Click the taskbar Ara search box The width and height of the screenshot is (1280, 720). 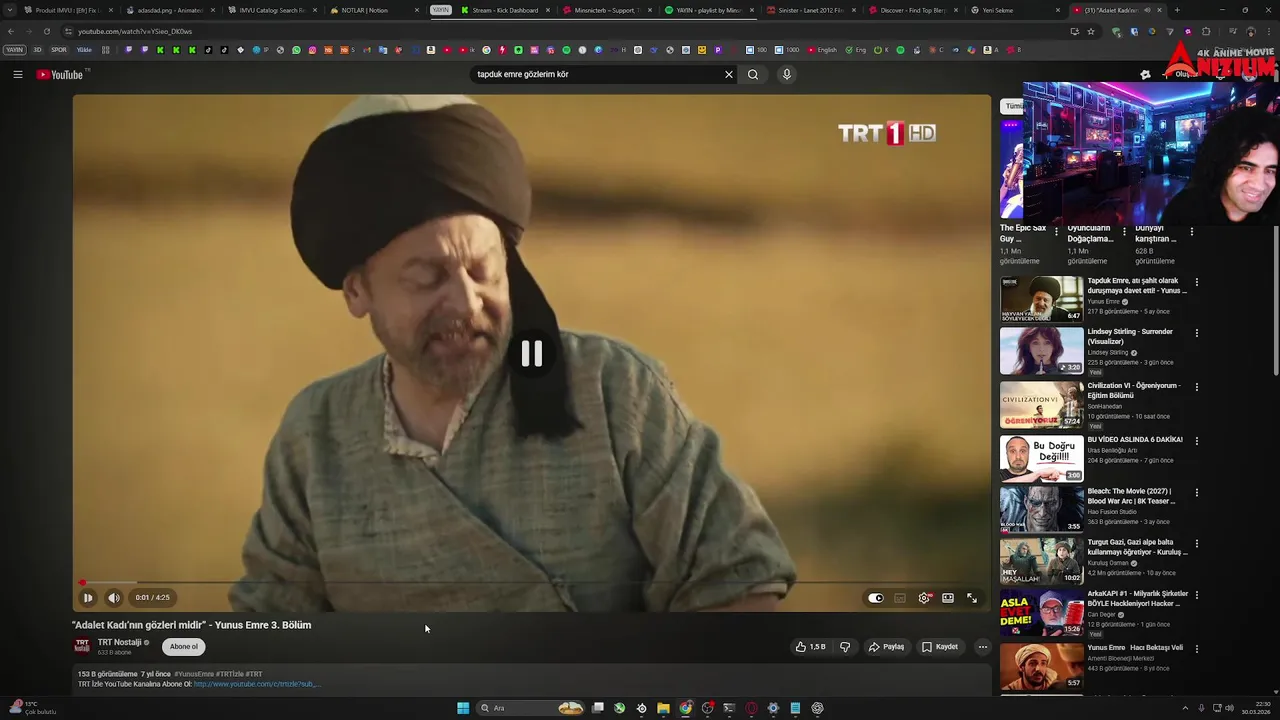pos(530,708)
